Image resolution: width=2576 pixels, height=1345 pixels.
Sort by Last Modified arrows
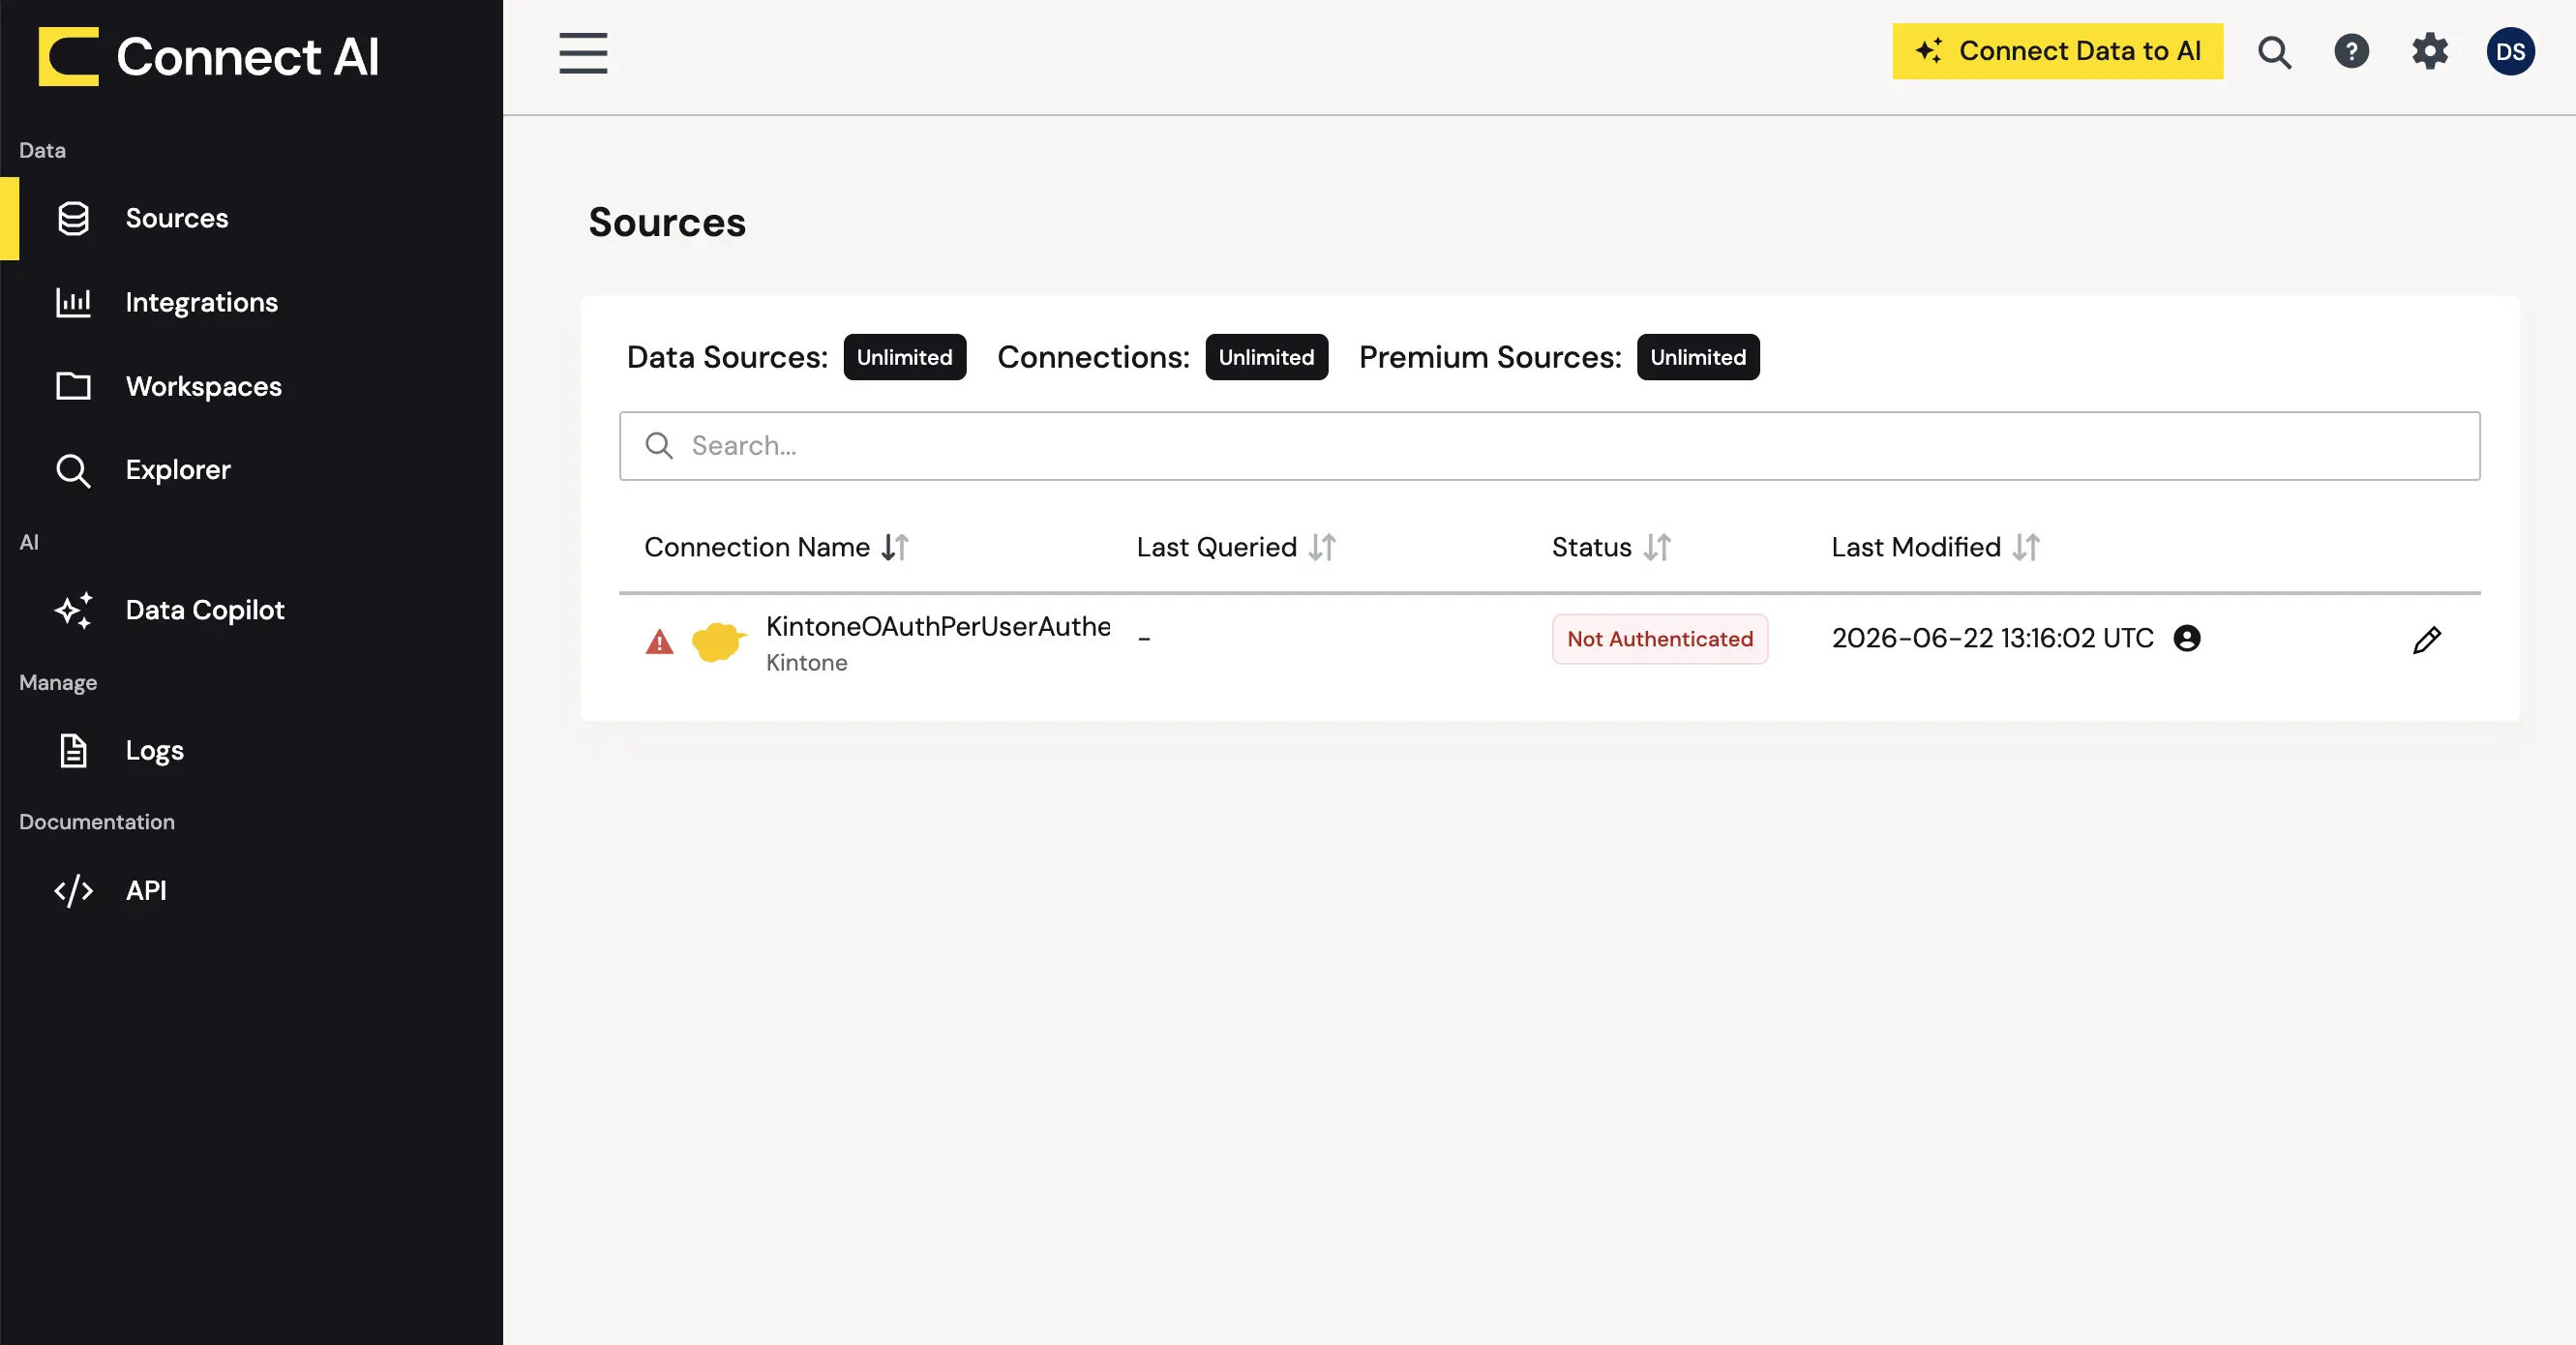click(2026, 547)
